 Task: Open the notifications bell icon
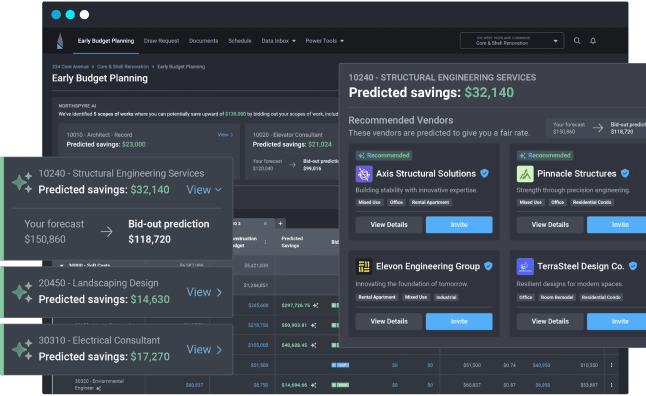point(593,41)
